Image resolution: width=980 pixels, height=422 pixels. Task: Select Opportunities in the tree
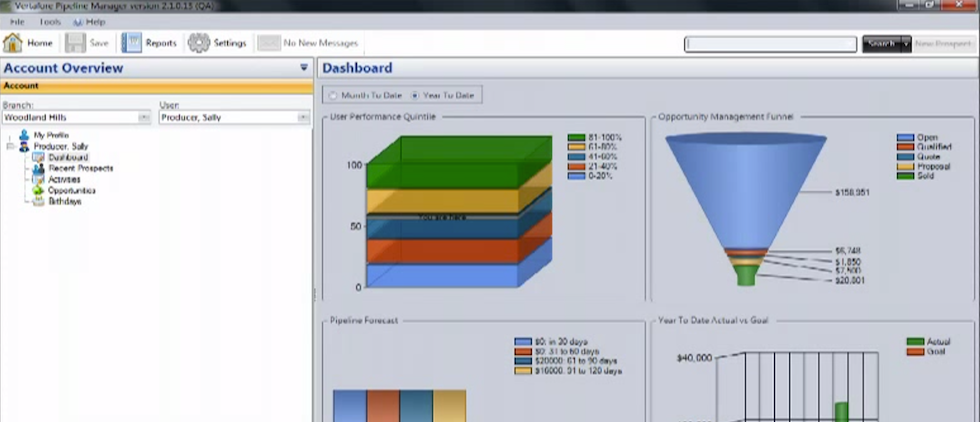(x=72, y=190)
